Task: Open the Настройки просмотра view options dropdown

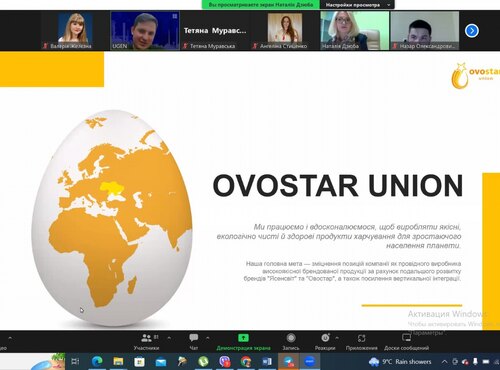Action: click(357, 5)
